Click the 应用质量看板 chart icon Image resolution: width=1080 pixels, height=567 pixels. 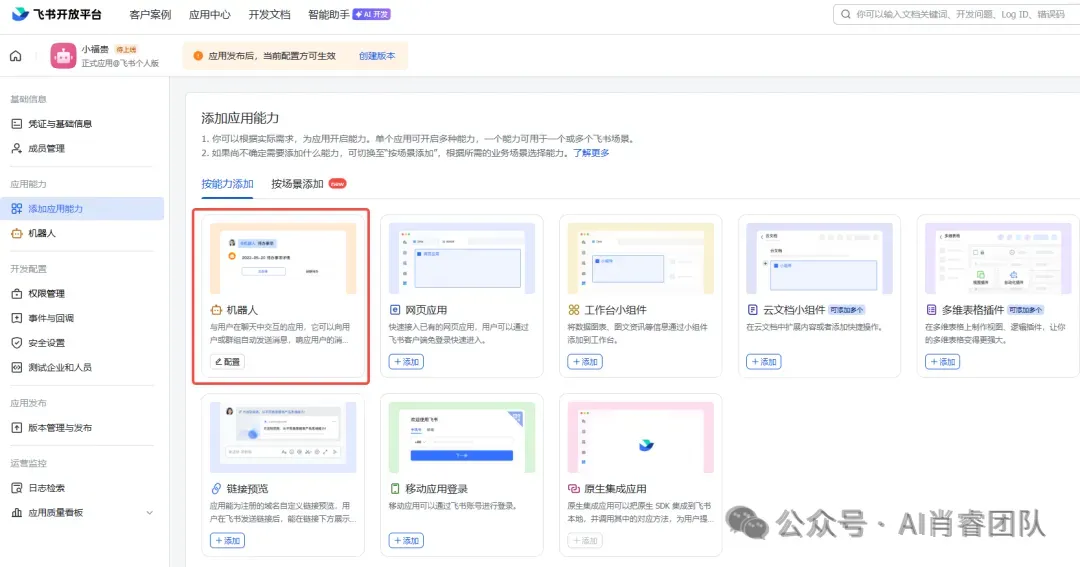click(x=17, y=513)
